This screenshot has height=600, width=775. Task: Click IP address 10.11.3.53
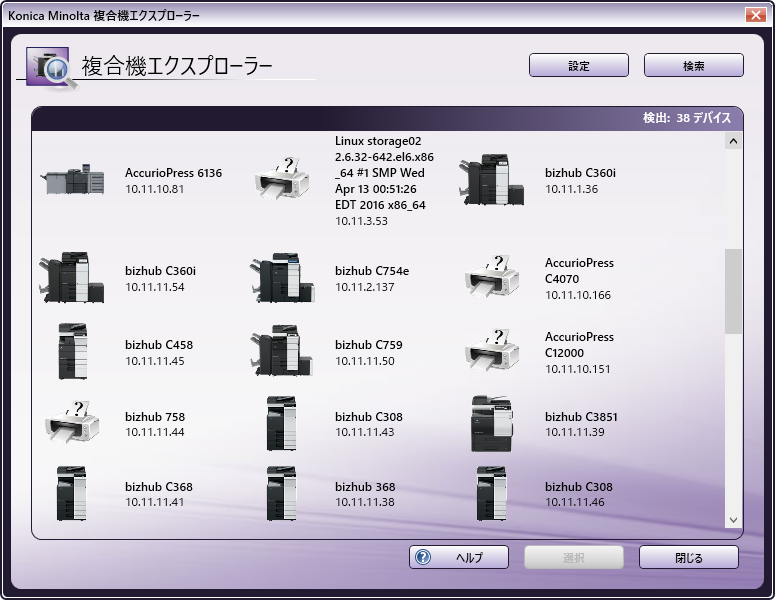[x=361, y=221]
